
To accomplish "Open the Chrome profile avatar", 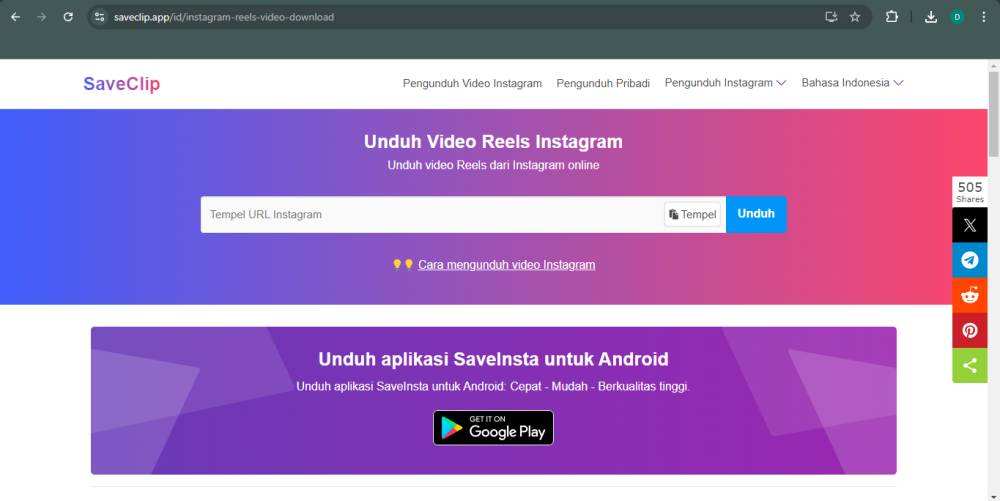I will [957, 17].
